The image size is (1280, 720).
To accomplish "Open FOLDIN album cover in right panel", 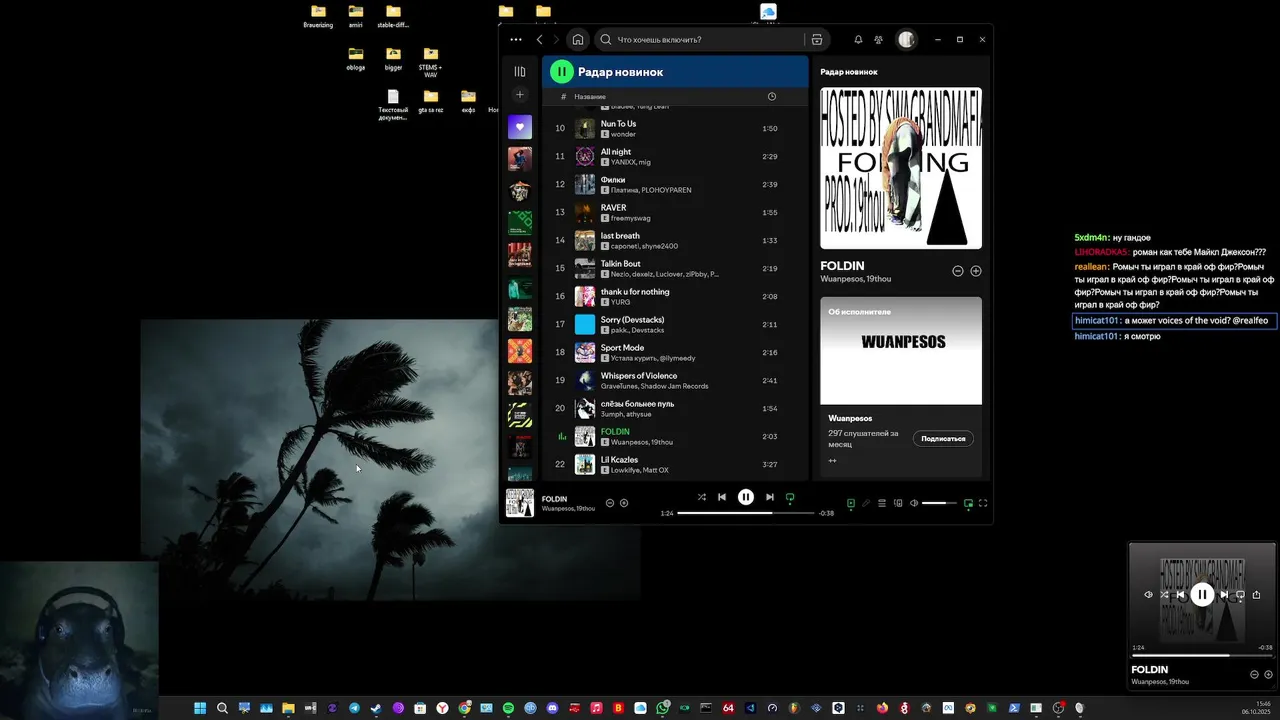I will click(x=901, y=168).
